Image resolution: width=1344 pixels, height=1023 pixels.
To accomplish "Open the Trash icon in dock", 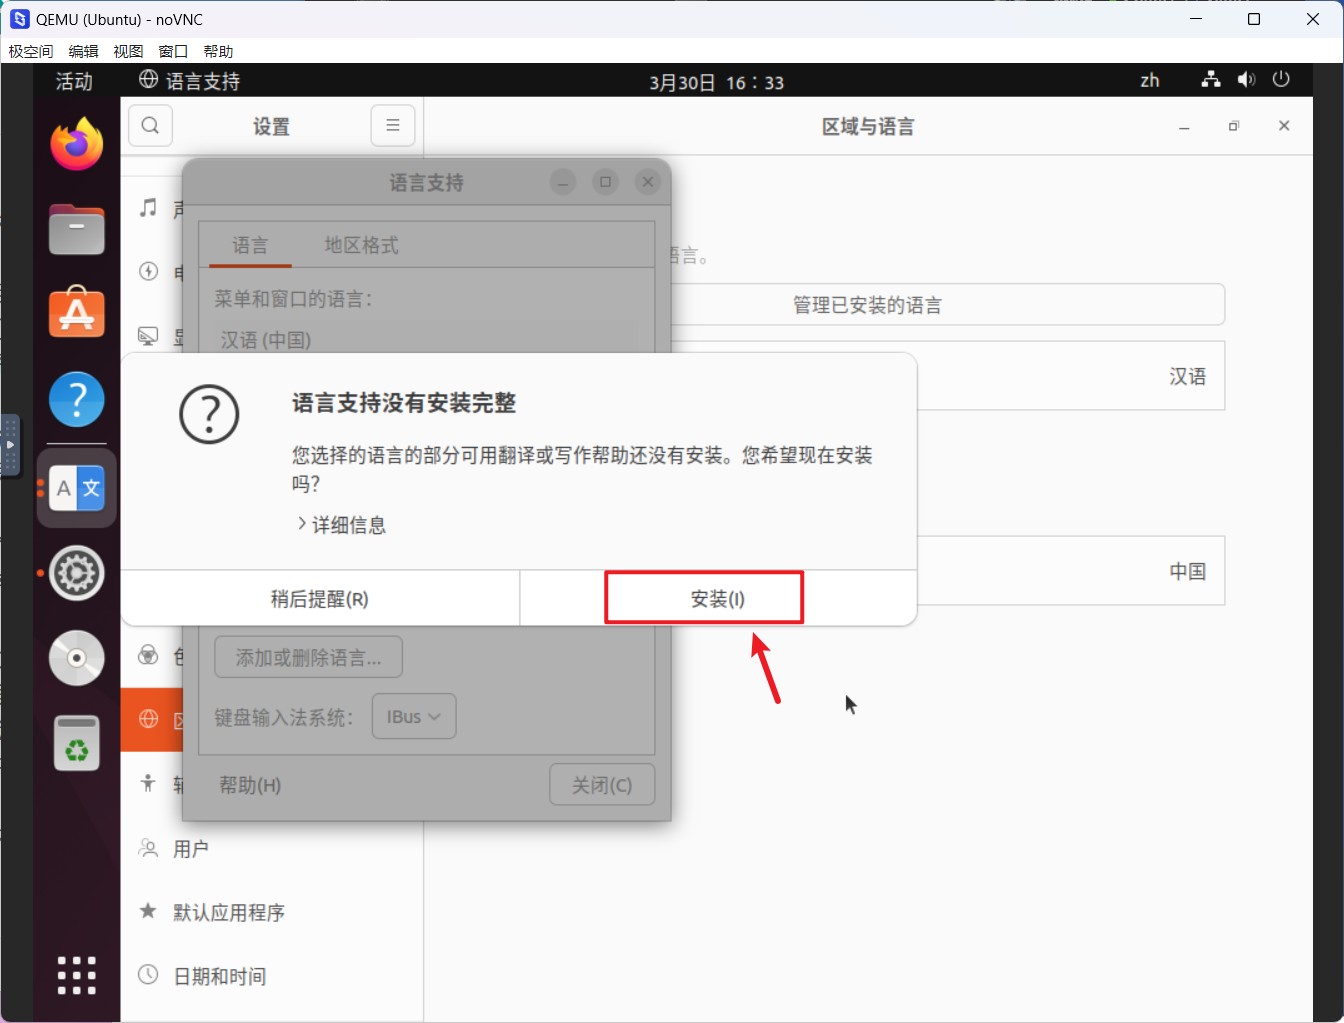I will point(77,743).
